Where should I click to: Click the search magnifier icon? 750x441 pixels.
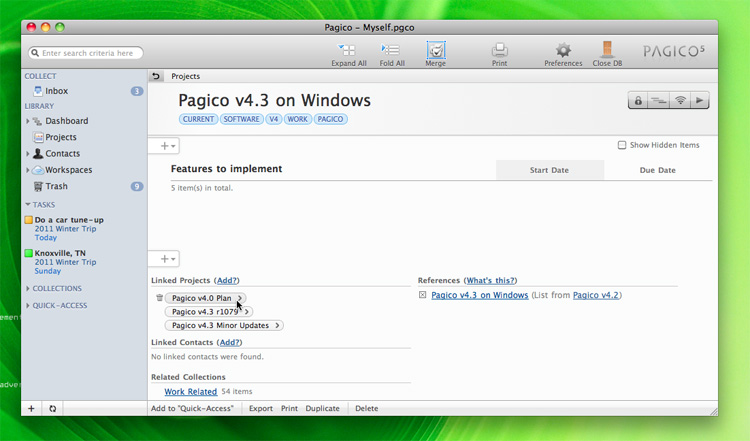pos(34,53)
